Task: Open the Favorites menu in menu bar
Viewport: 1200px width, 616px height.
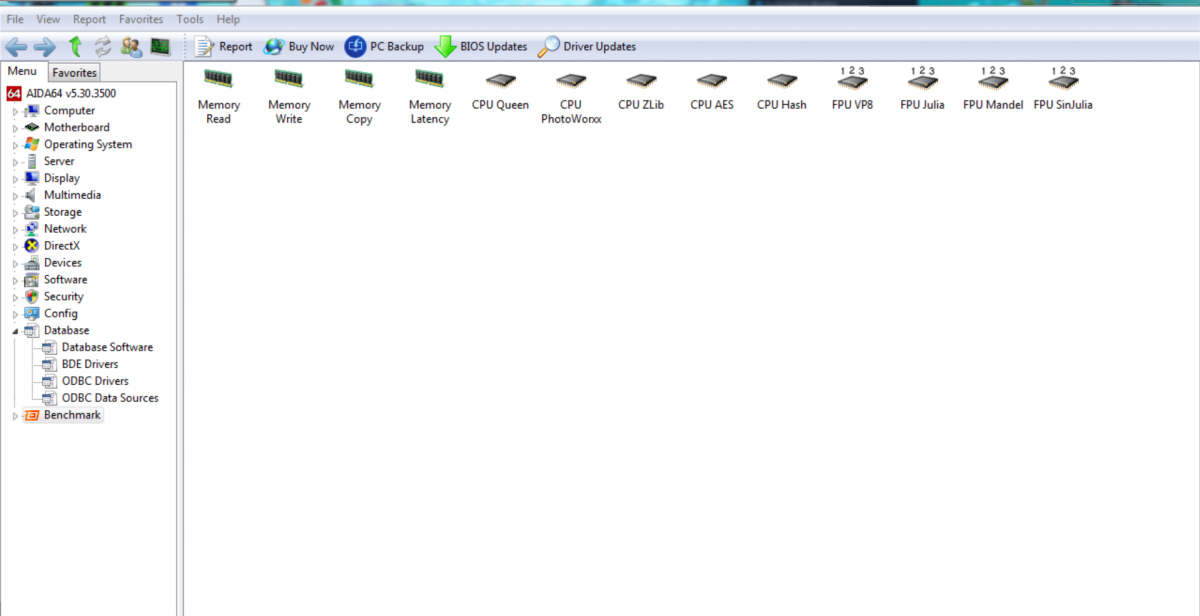Action: (141, 19)
